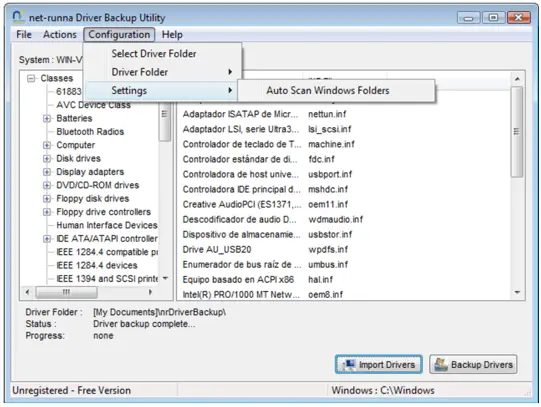The height and width of the screenshot is (407, 541).
Task: Open the Actions menu
Action: (60, 34)
